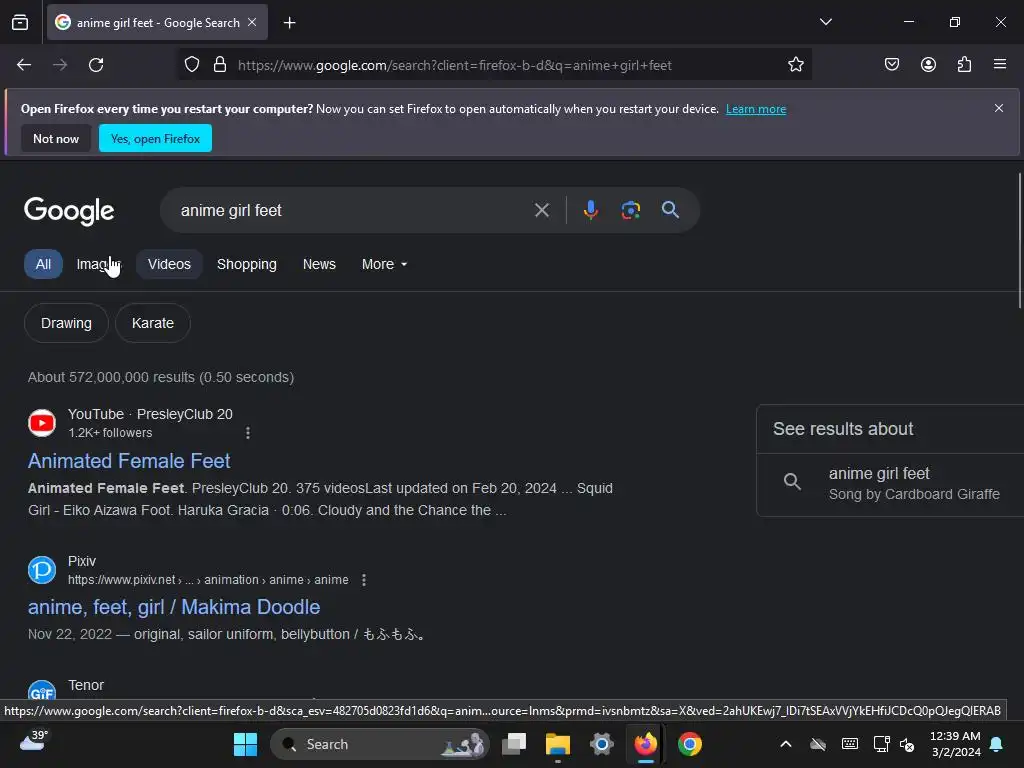Expand the More search options dropdown
Image resolution: width=1024 pixels, height=768 pixels.
385,264
